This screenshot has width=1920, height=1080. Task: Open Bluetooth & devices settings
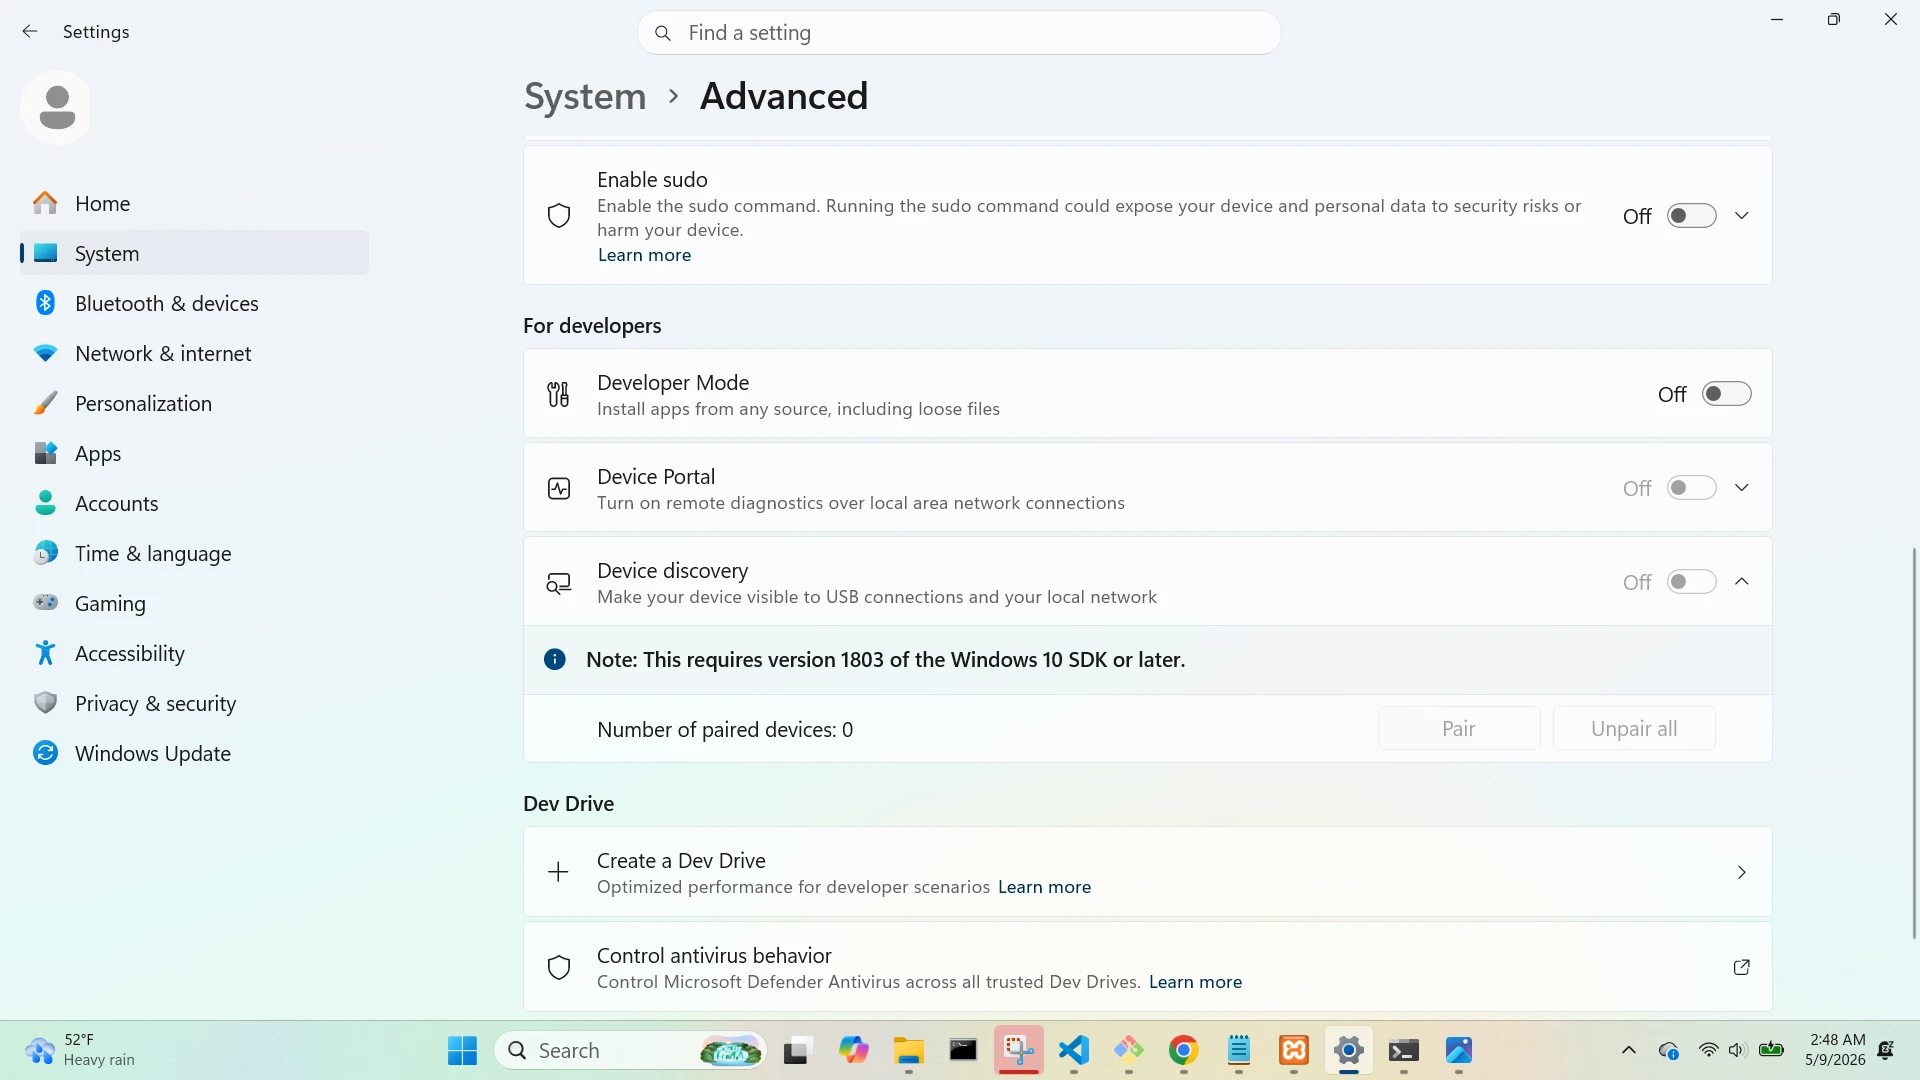194,303
